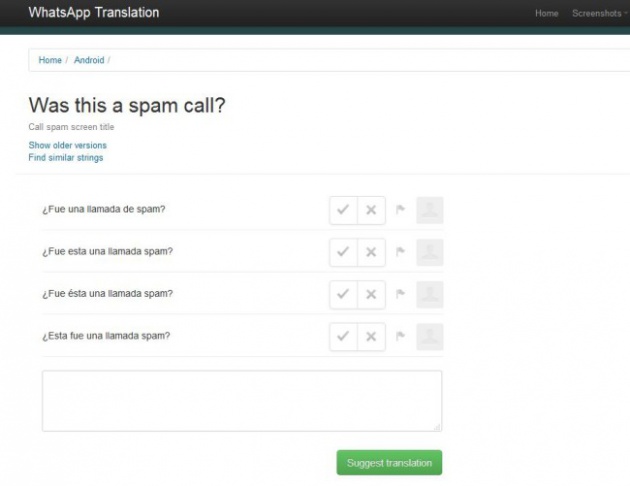
Task: Flag the translation '¿Esta fue una llamada spam?'
Action: [400, 336]
